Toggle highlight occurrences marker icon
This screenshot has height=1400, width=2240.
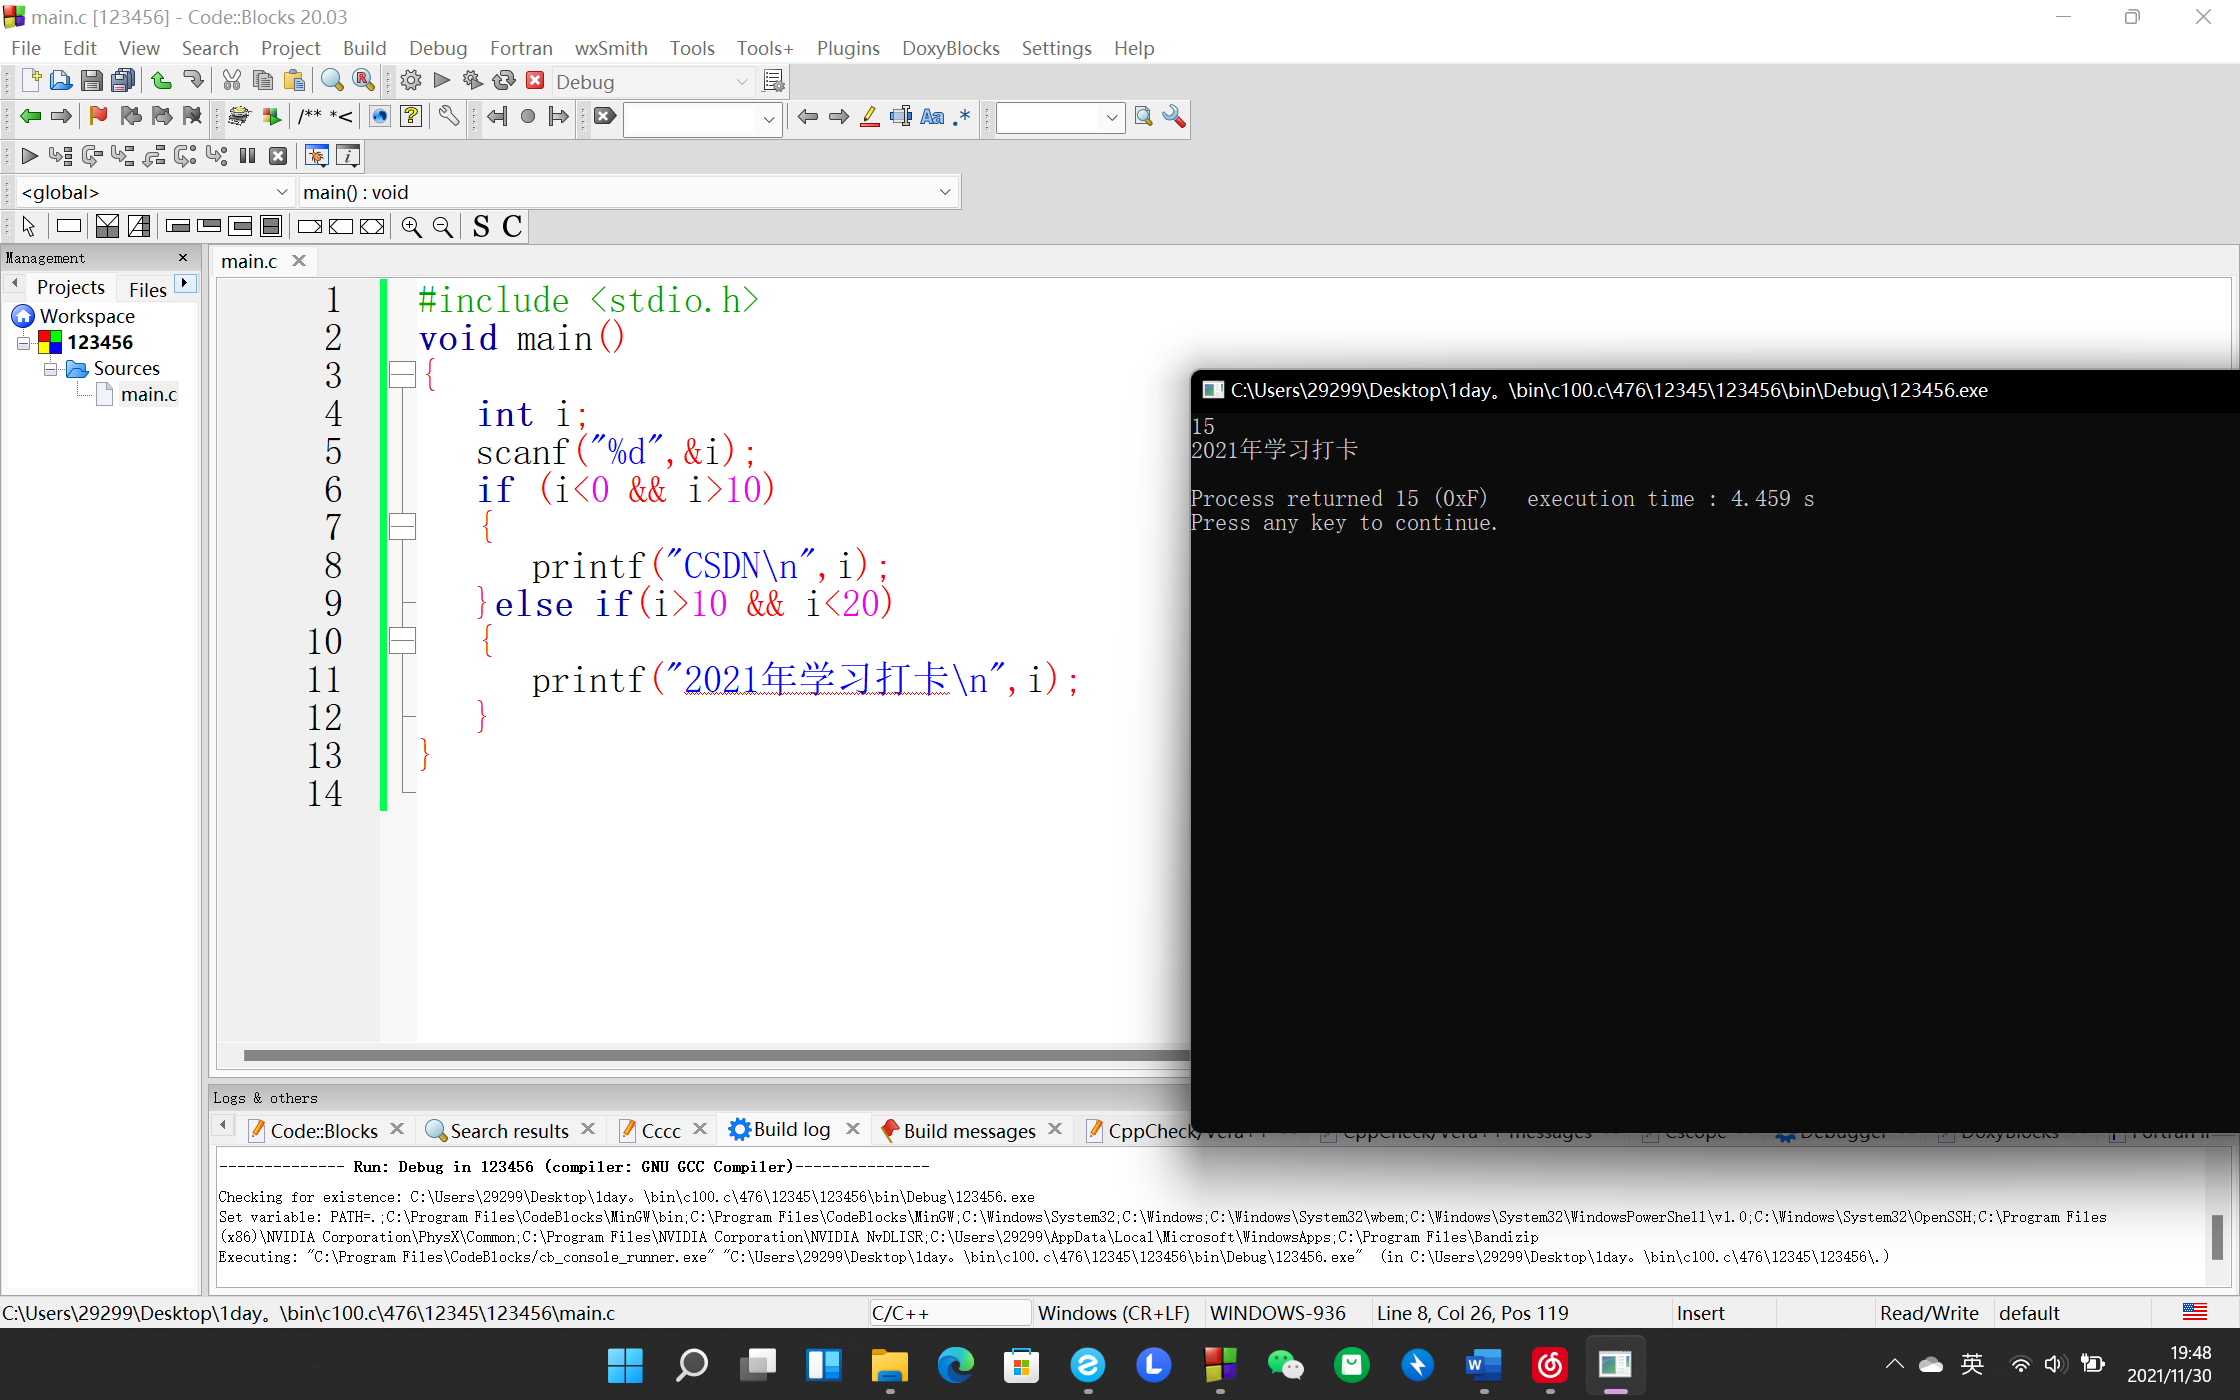869,117
